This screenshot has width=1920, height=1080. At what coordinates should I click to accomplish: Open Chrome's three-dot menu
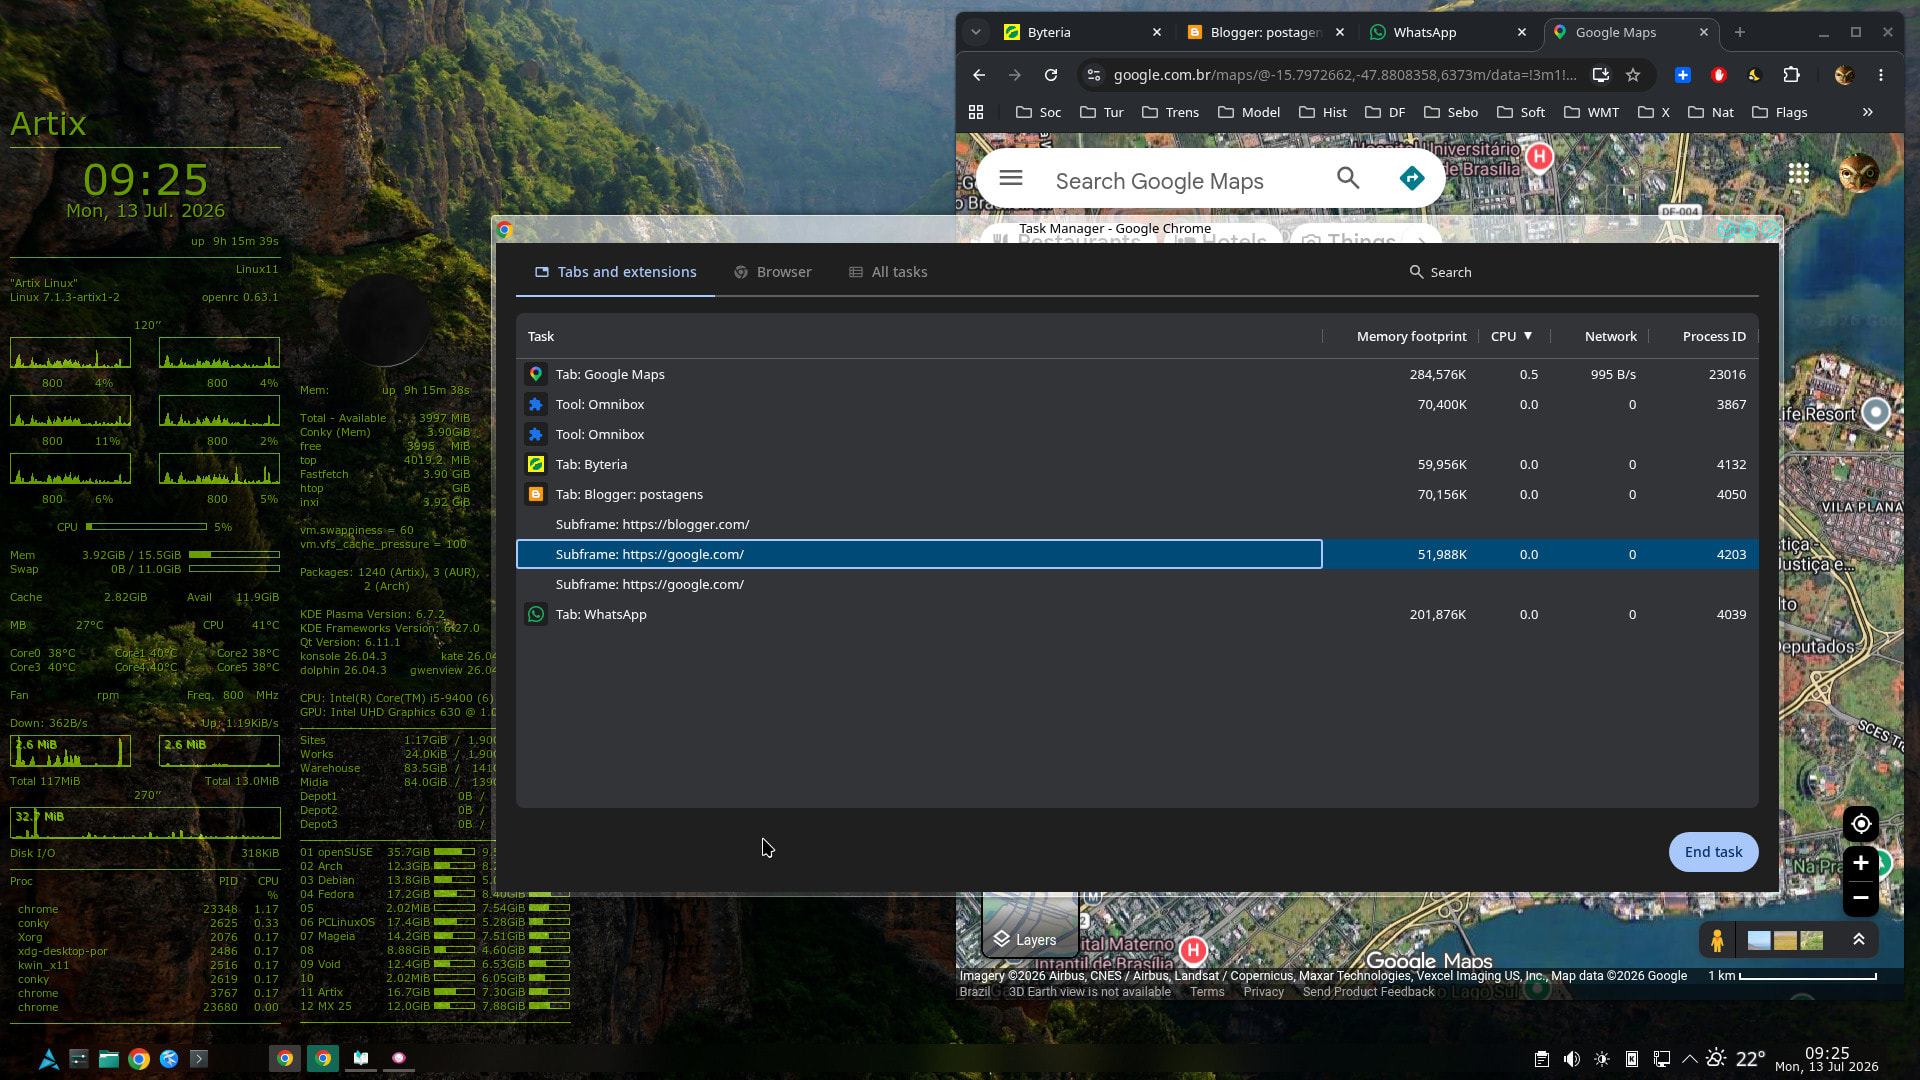pyautogui.click(x=1881, y=75)
